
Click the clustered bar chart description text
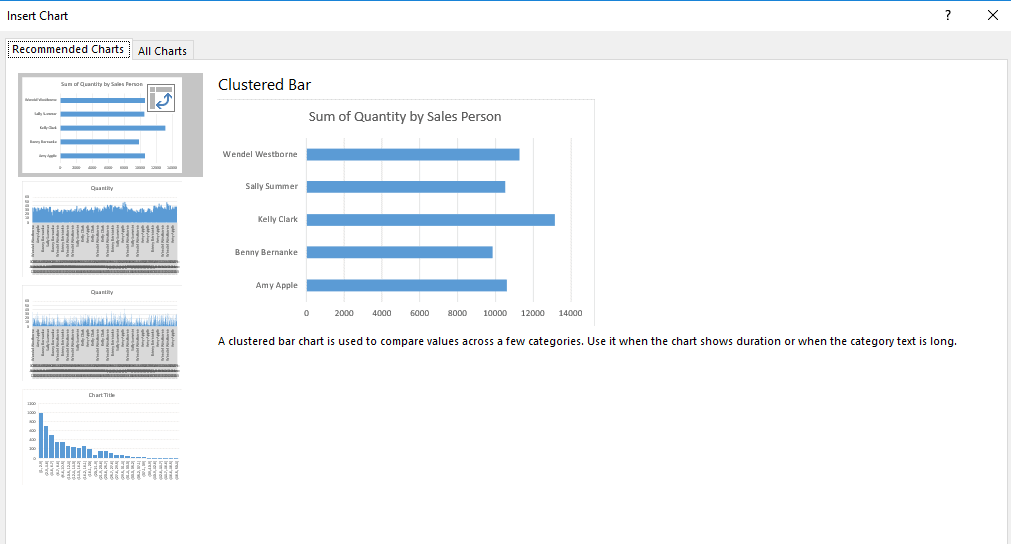tap(587, 341)
